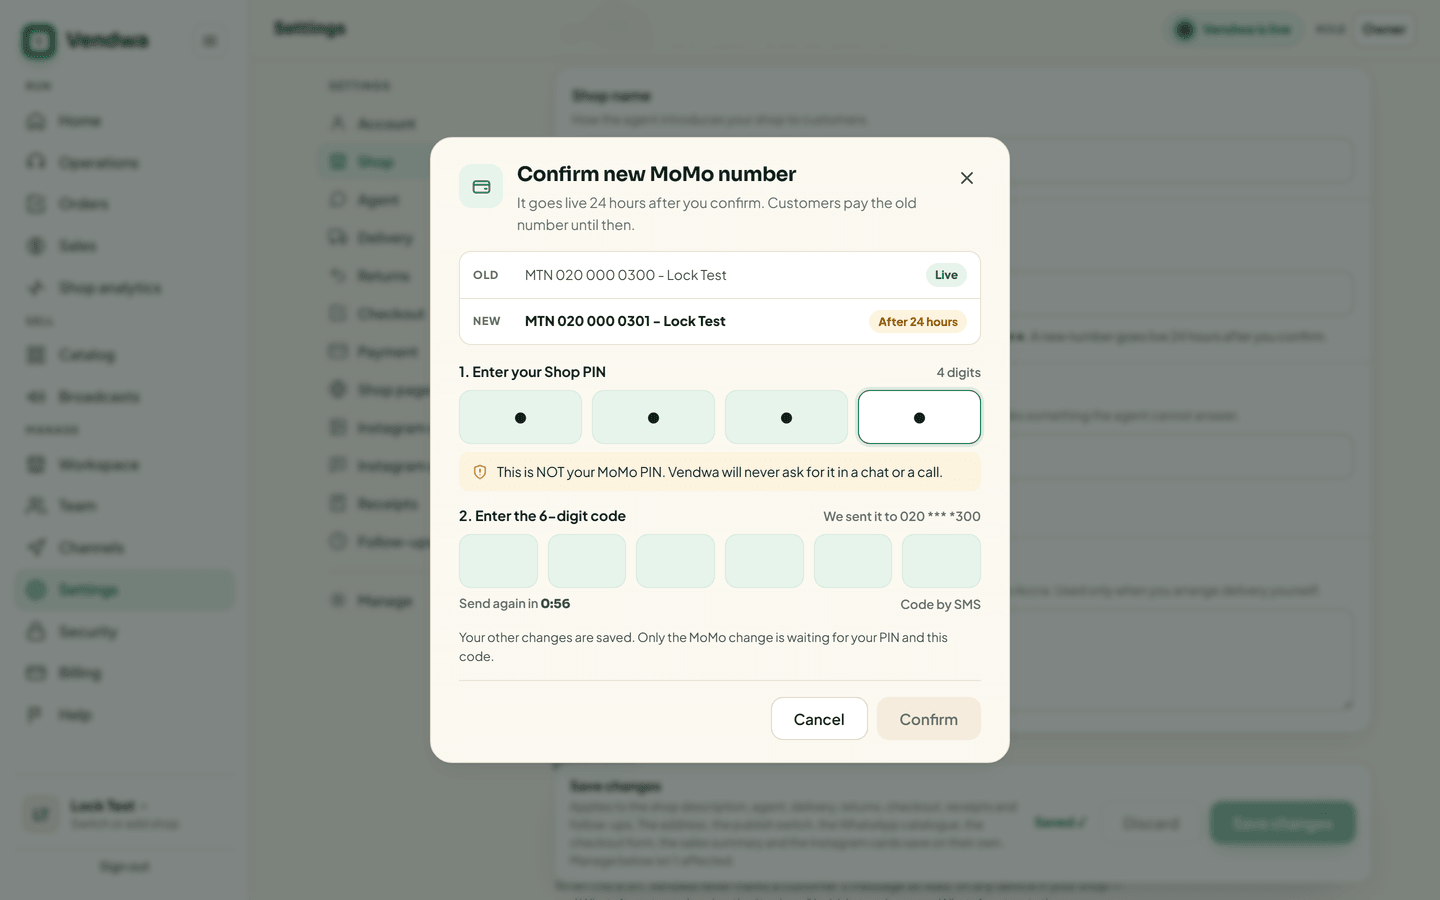Click the OLD row label
The image size is (1440, 900).
point(486,275)
